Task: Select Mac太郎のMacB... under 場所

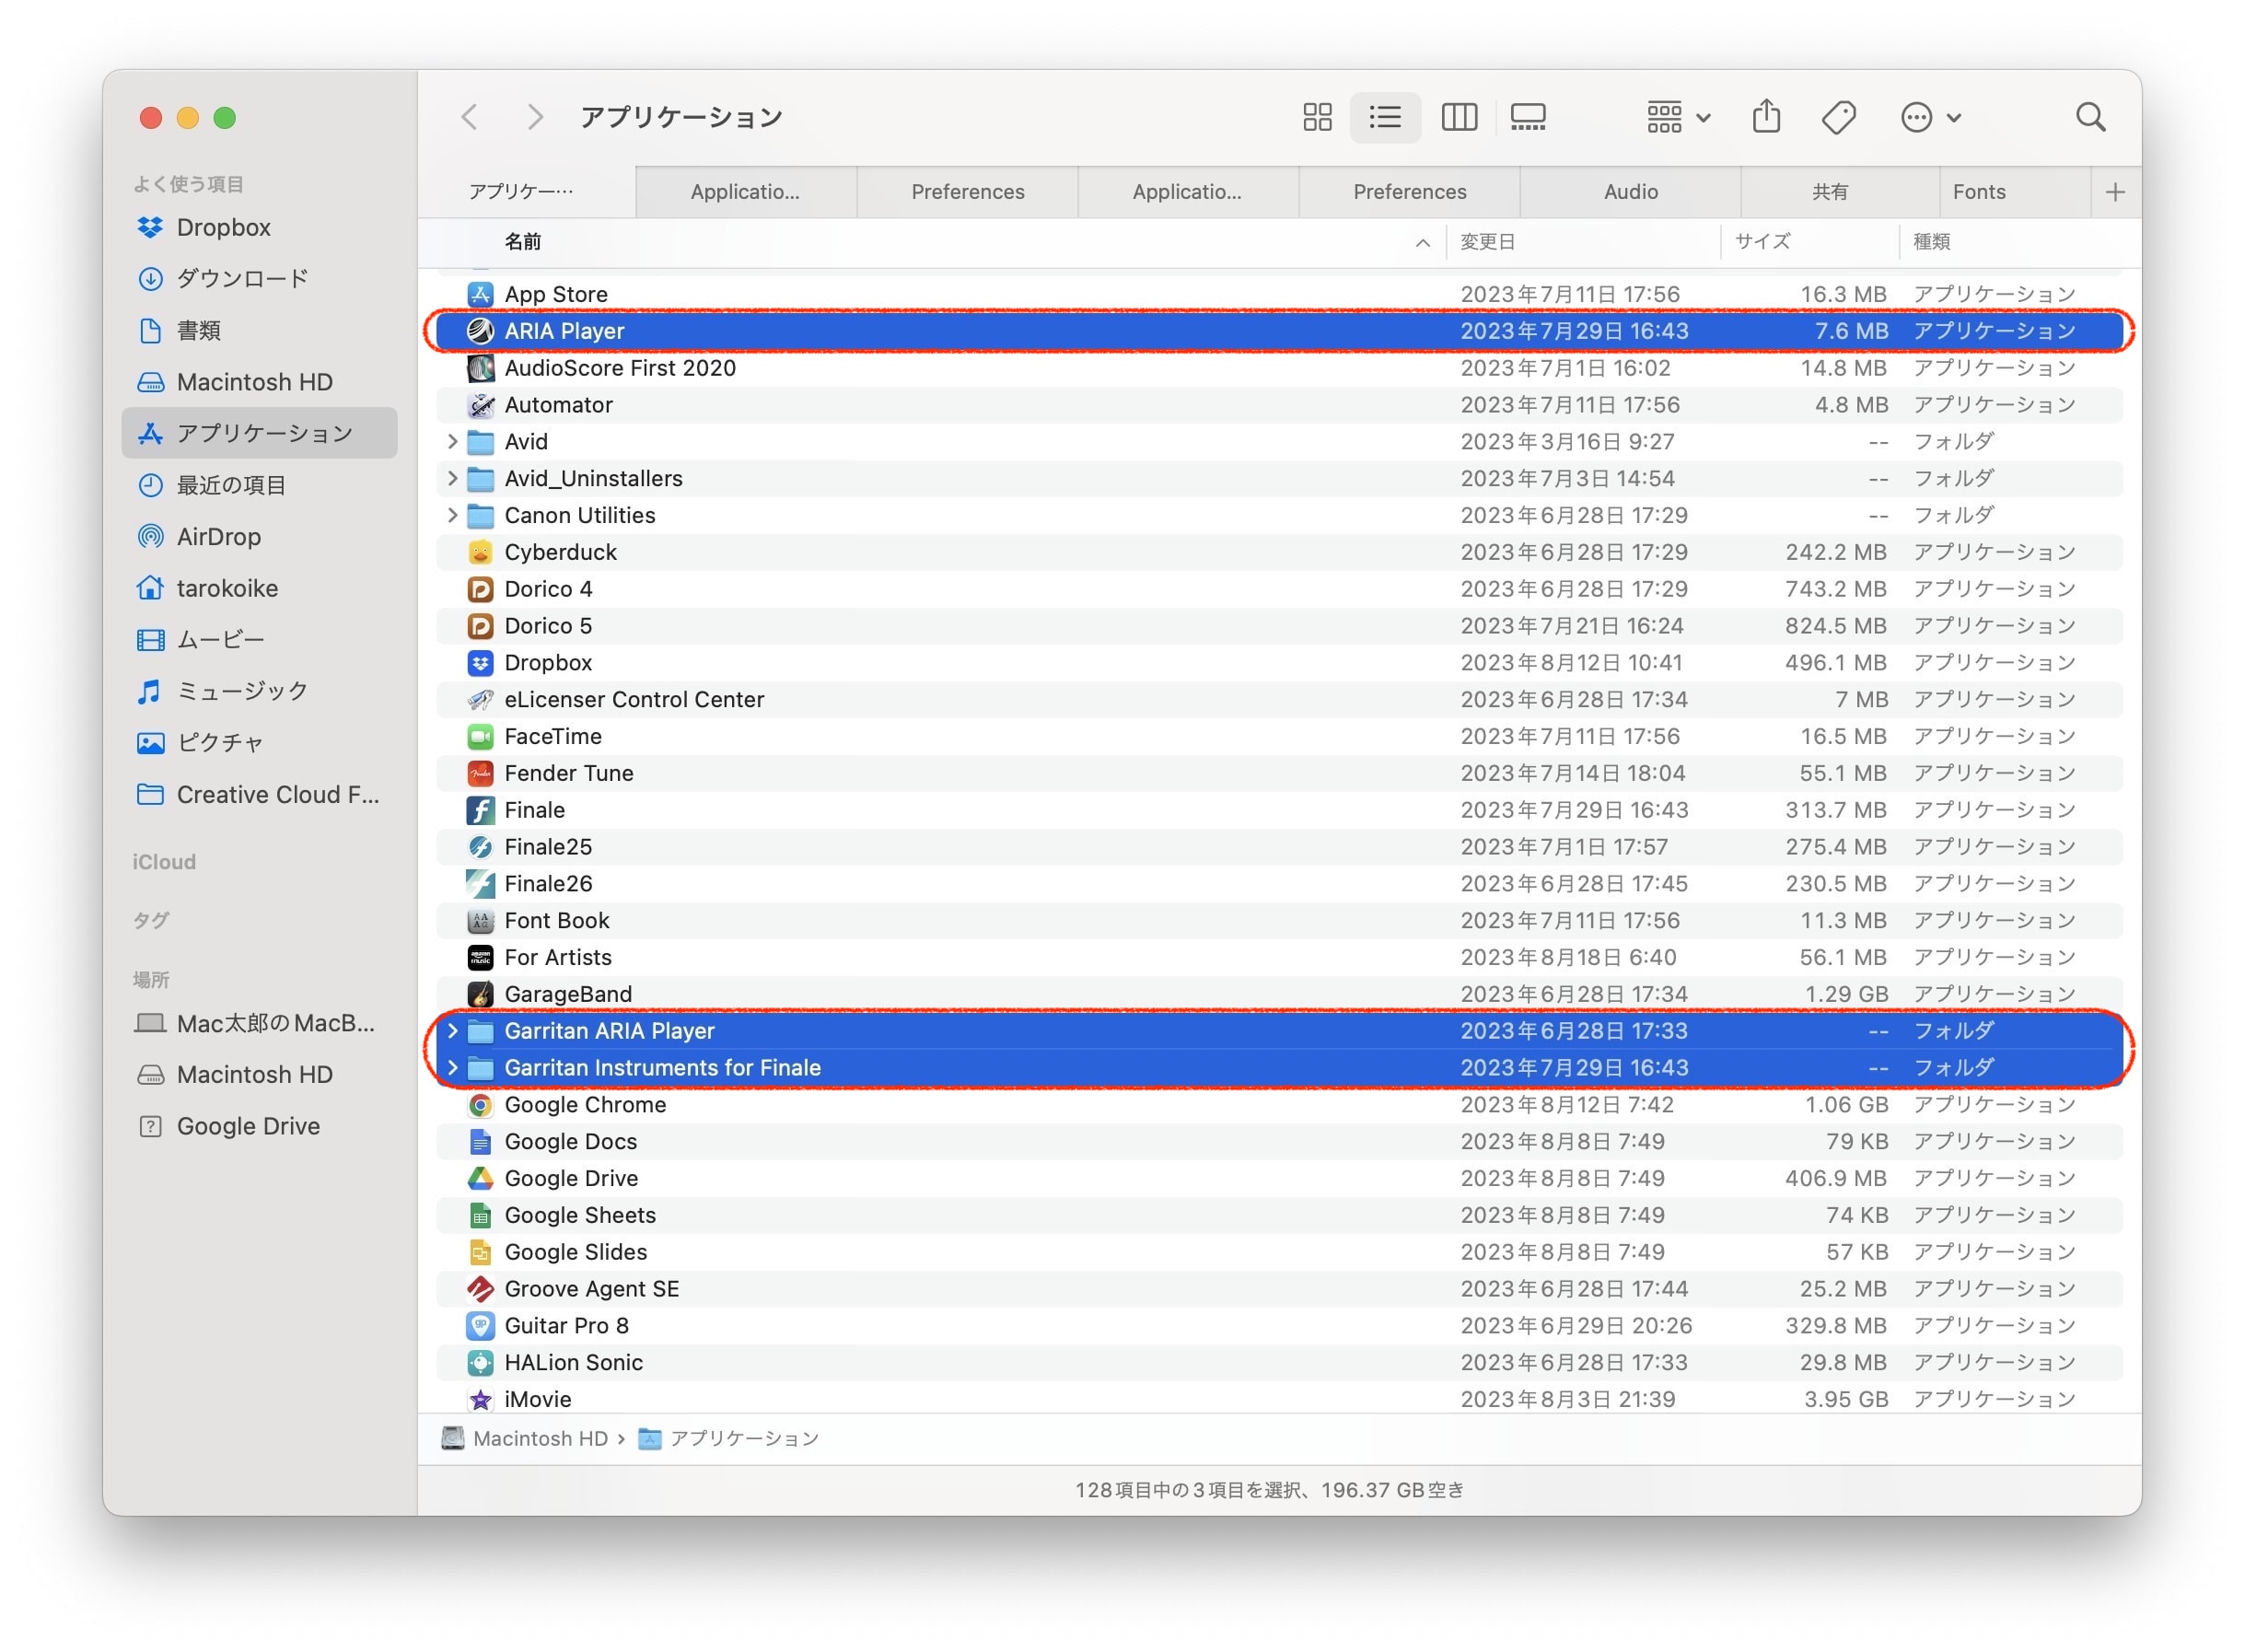Action: pos(259,1024)
